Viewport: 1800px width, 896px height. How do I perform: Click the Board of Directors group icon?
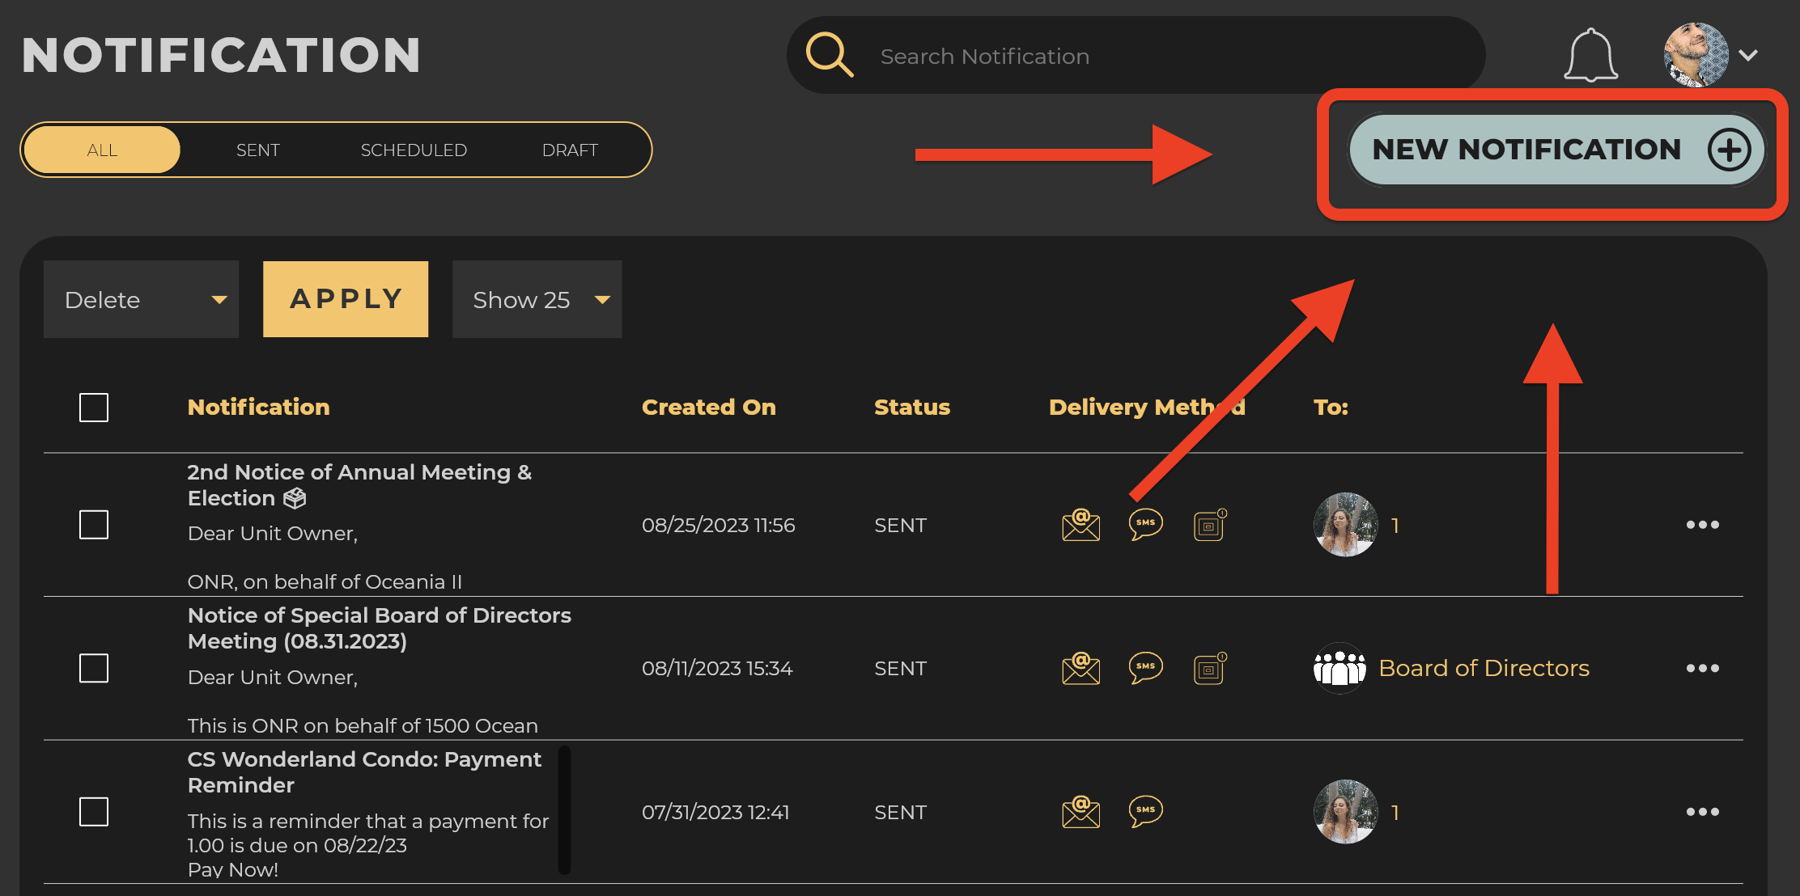pos(1341,667)
